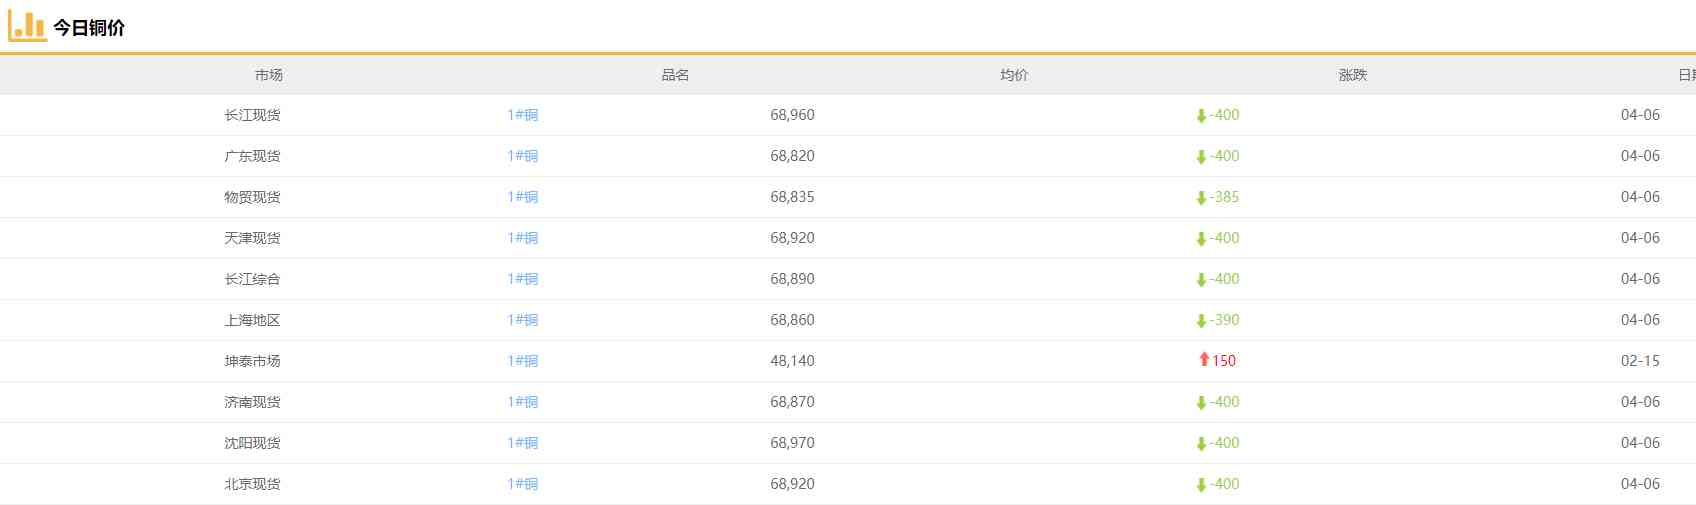Click the green down arrow in 长江现货 row
This screenshot has width=1696, height=505.
[1201, 116]
